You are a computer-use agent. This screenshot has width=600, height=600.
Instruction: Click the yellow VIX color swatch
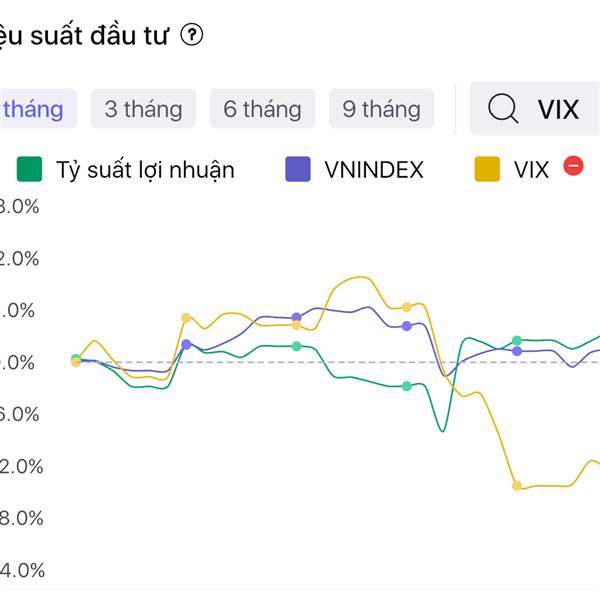(x=487, y=169)
